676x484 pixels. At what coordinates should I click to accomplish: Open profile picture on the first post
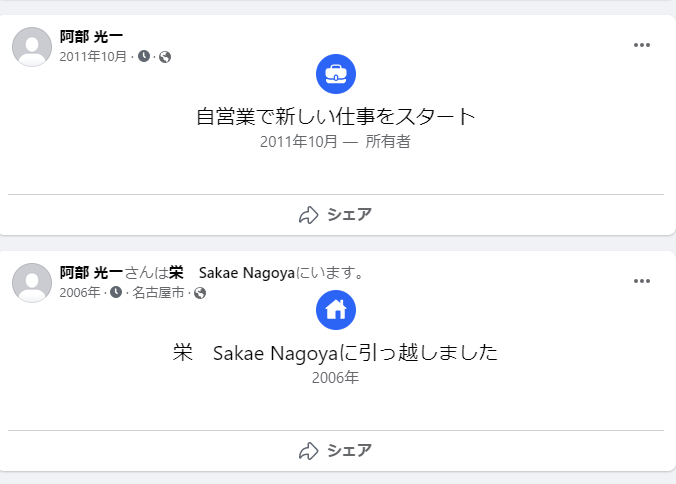32,47
